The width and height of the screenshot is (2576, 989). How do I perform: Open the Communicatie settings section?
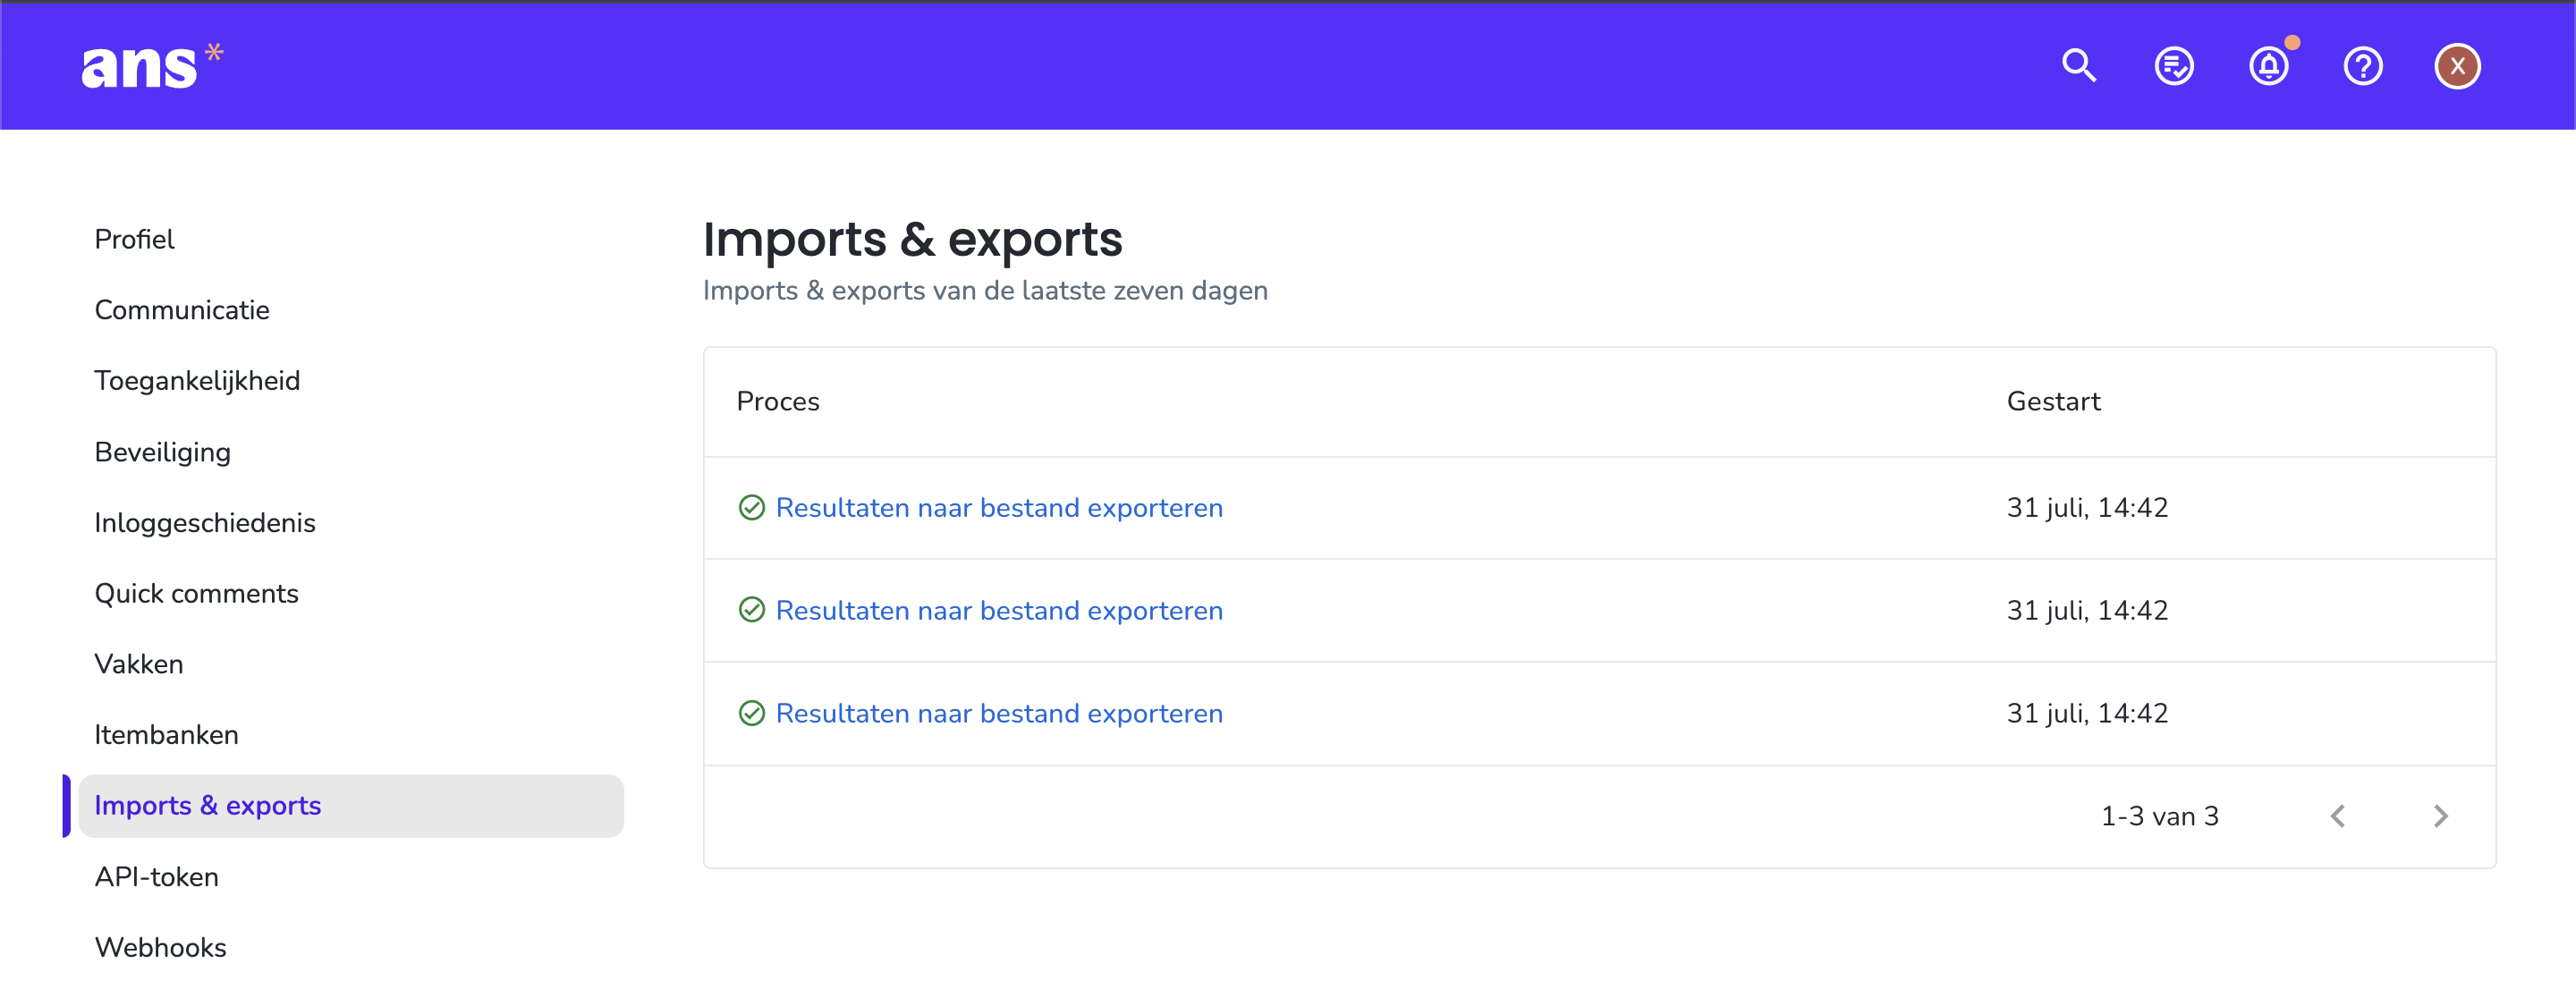pyautogui.click(x=182, y=310)
